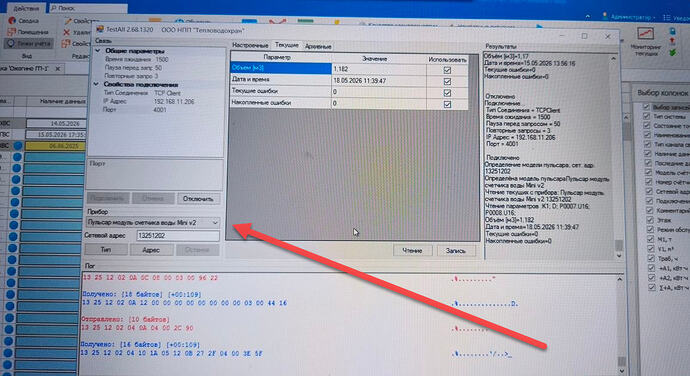Click Время ожидания 1500 property
The width and height of the screenshot is (690, 376).
pos(136,59)
